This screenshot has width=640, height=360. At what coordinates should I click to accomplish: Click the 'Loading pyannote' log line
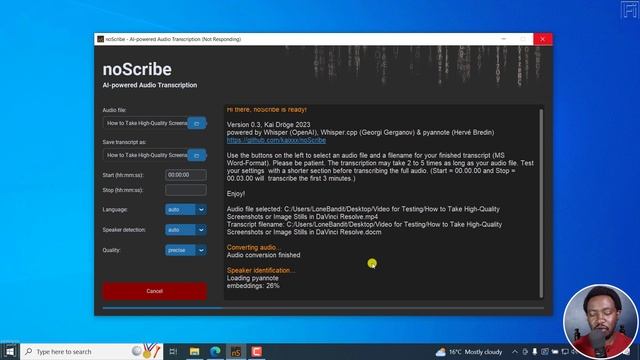tap(253, 278)
